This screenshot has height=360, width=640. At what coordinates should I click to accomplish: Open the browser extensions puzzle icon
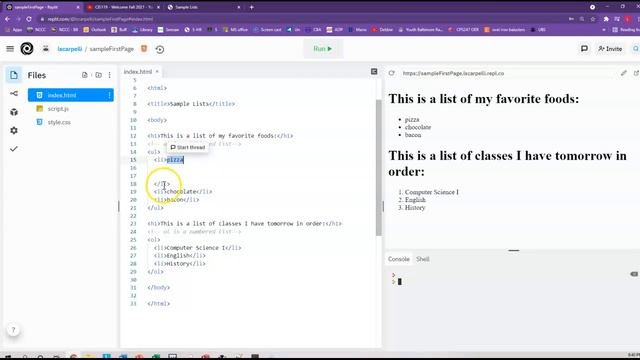click(606, 19)
